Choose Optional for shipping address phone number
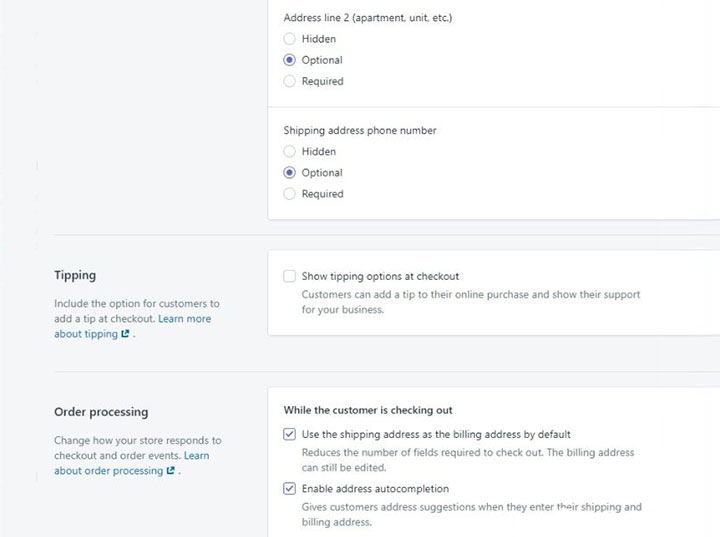720x537 pixels. pyautogui.click(x=289, y=173)
